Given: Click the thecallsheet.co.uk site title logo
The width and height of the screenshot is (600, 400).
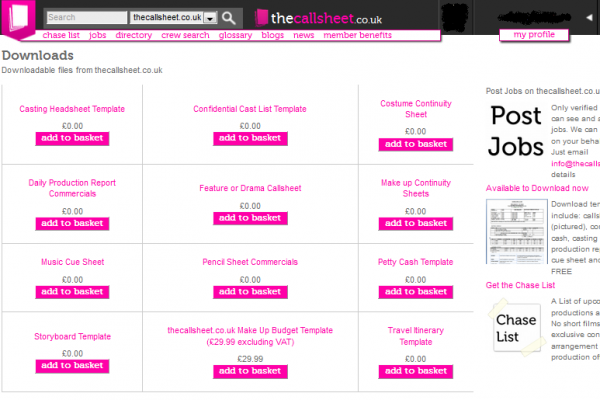Looking at the screenshot, I should pos(319,18).
